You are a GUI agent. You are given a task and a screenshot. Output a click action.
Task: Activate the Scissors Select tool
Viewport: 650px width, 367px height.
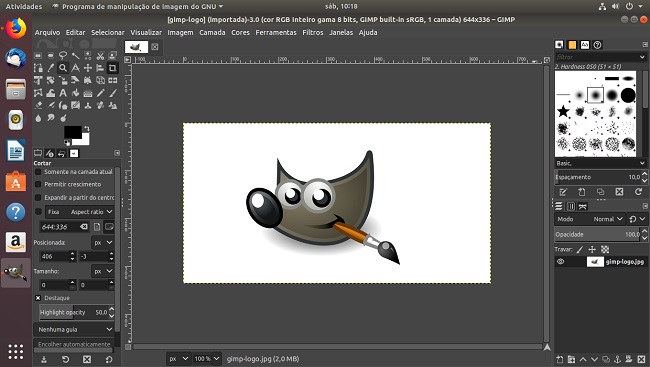(100, 56)
